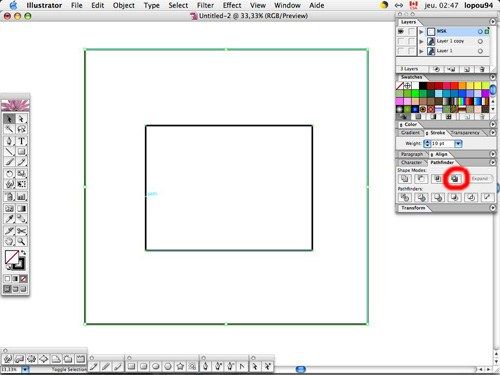500x375 pixels.
Task: Expand the MSK layer disclosure triangle
Action: 421,32
